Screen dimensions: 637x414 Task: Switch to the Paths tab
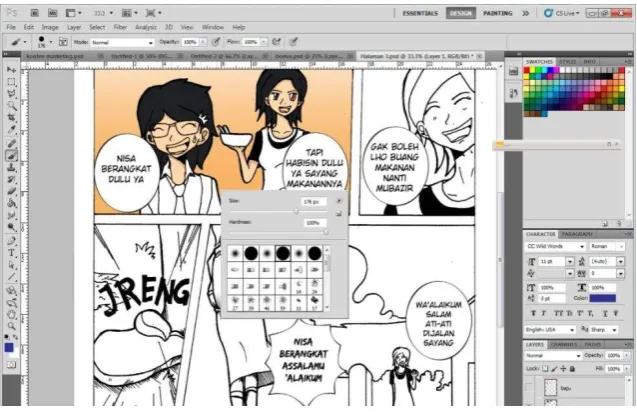(x=592, y=345)
